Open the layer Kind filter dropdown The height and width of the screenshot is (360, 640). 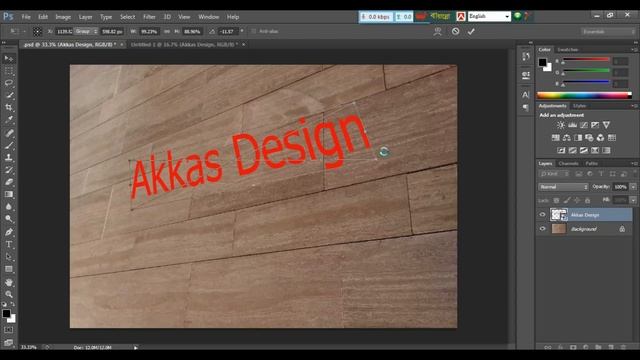pos(555,174)
